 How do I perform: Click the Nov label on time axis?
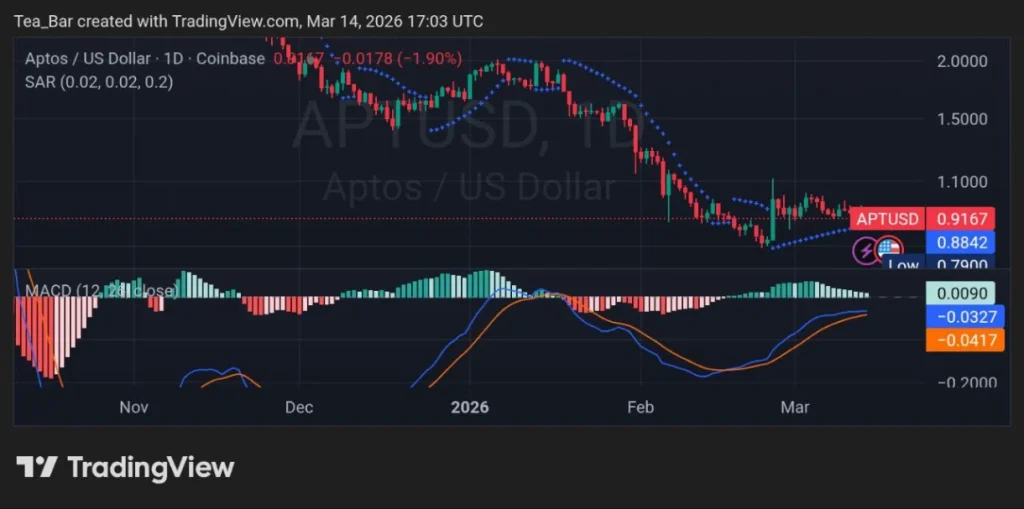pos(133,407)
